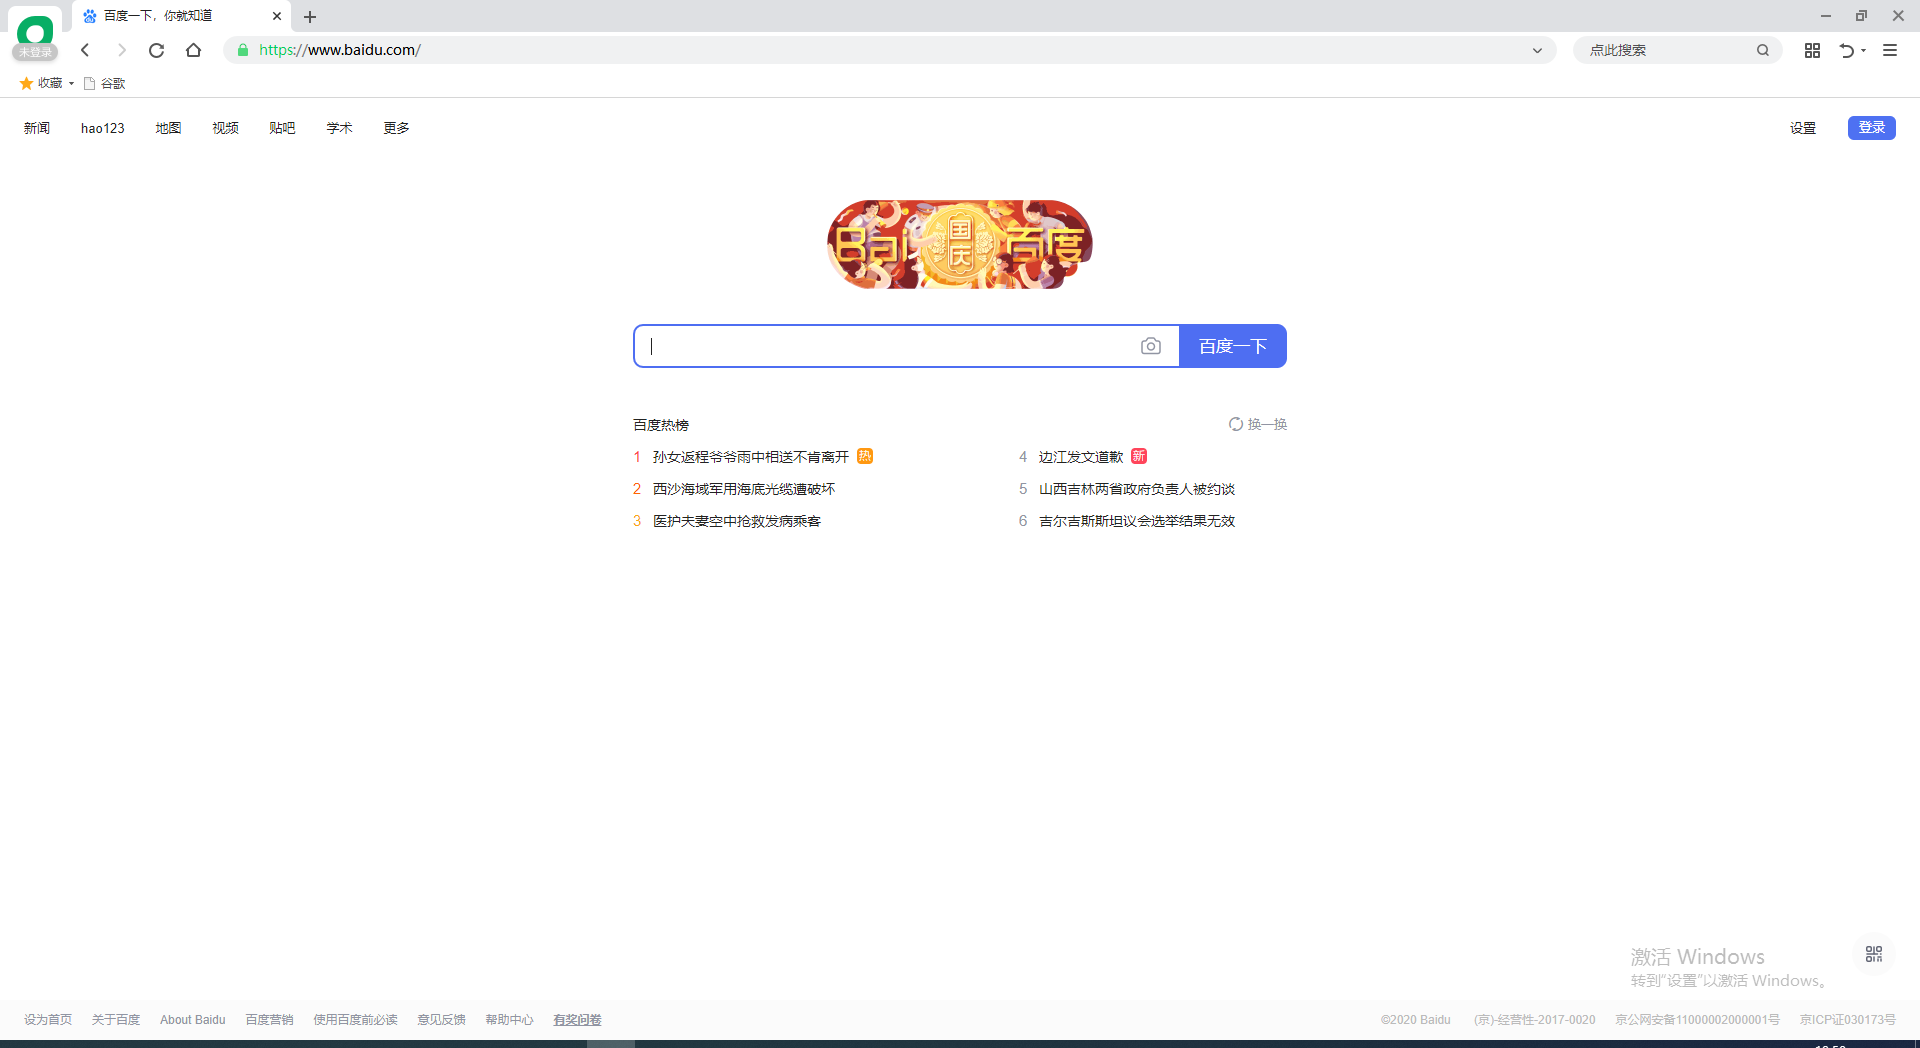Open hot topic 吉尔吉斯斯坦议会选举结果无效

1136,521
